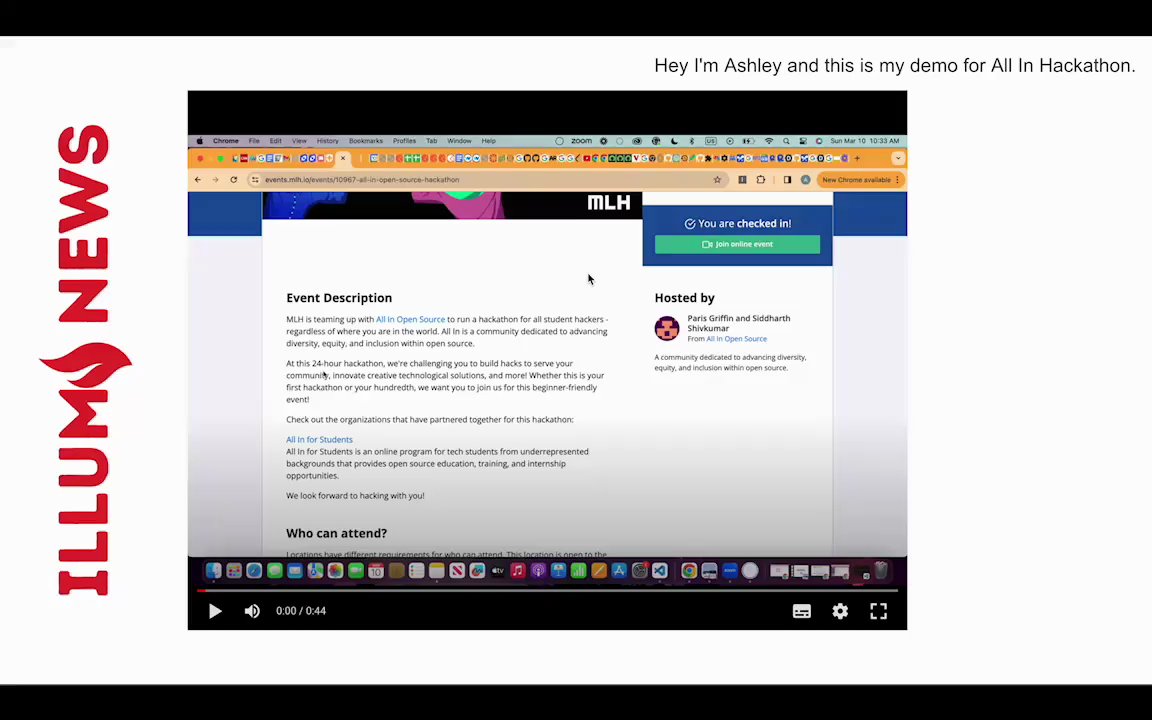Viewport: 1152px width, 720px height.
Task: Open the All In Open Source description link
Action: (410, 320)
